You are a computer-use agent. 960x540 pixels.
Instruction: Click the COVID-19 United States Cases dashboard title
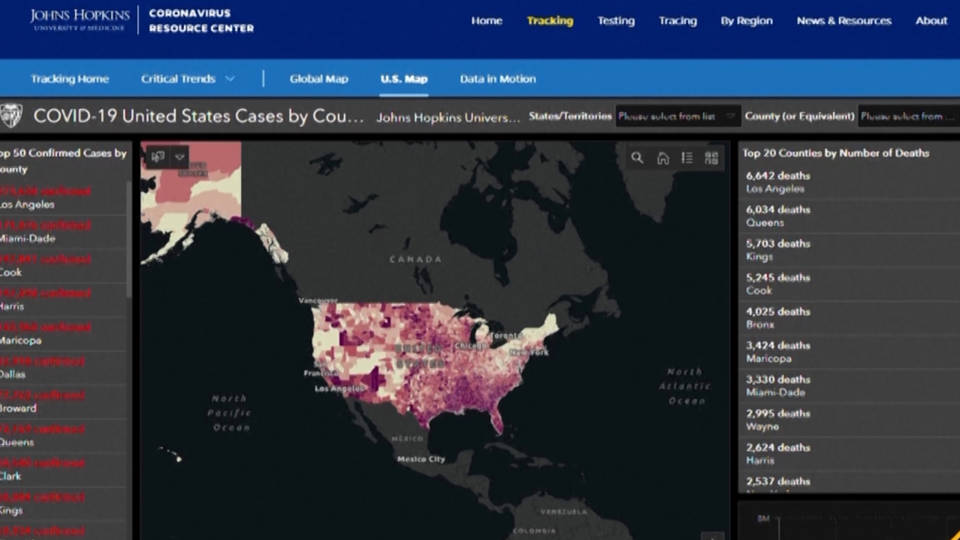[198, 116]
